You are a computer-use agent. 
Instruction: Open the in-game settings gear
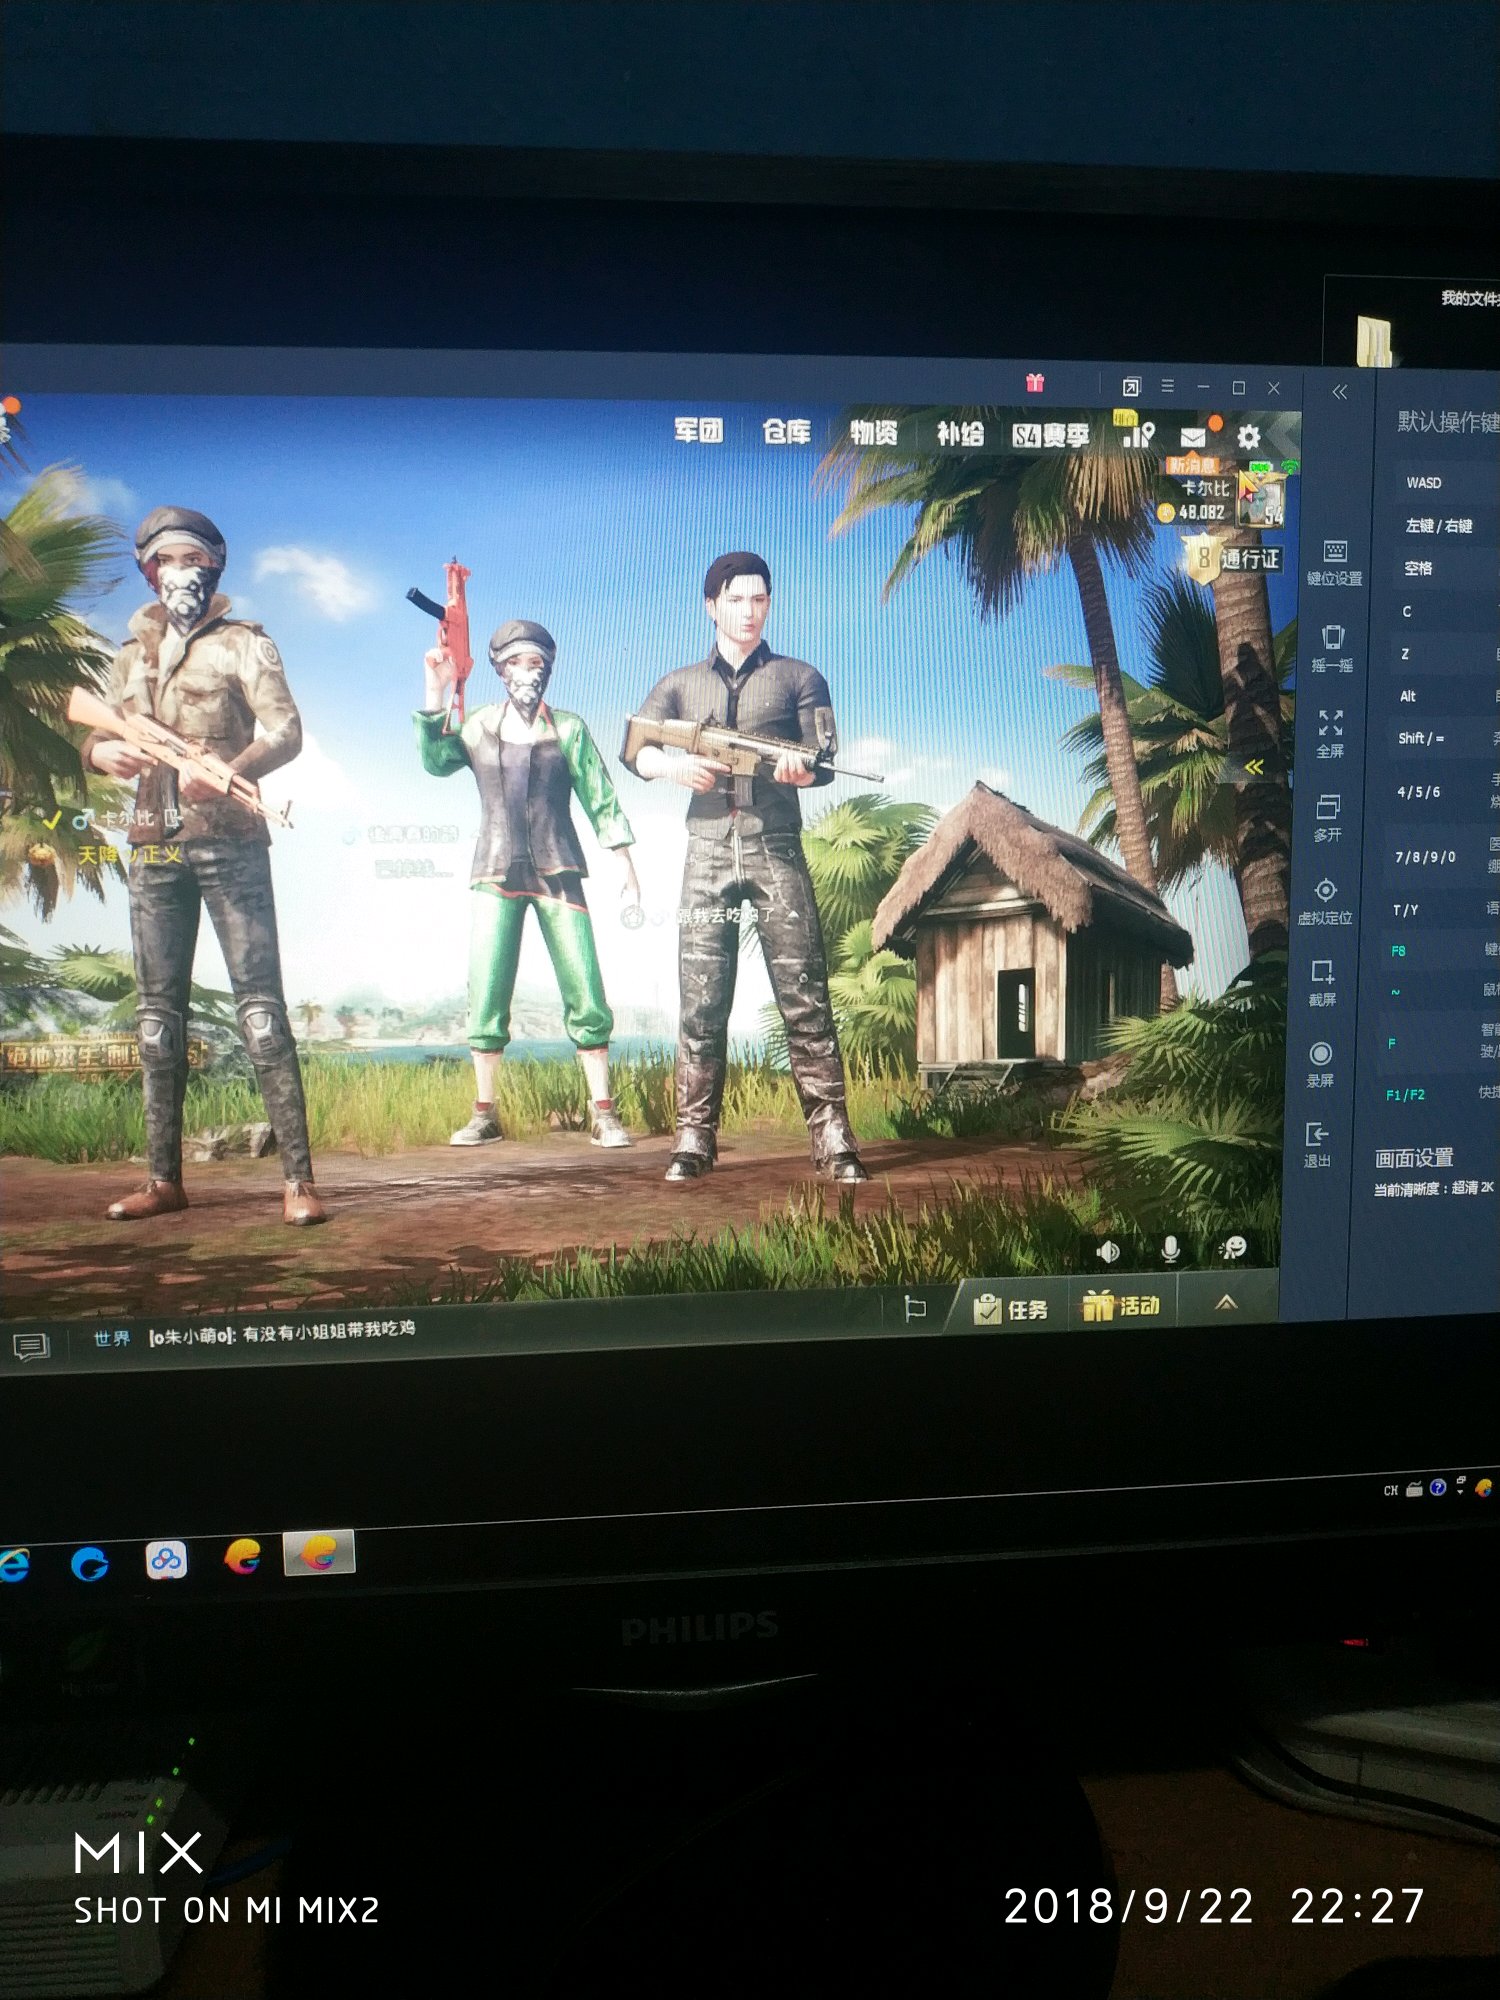coord(1248,437)
